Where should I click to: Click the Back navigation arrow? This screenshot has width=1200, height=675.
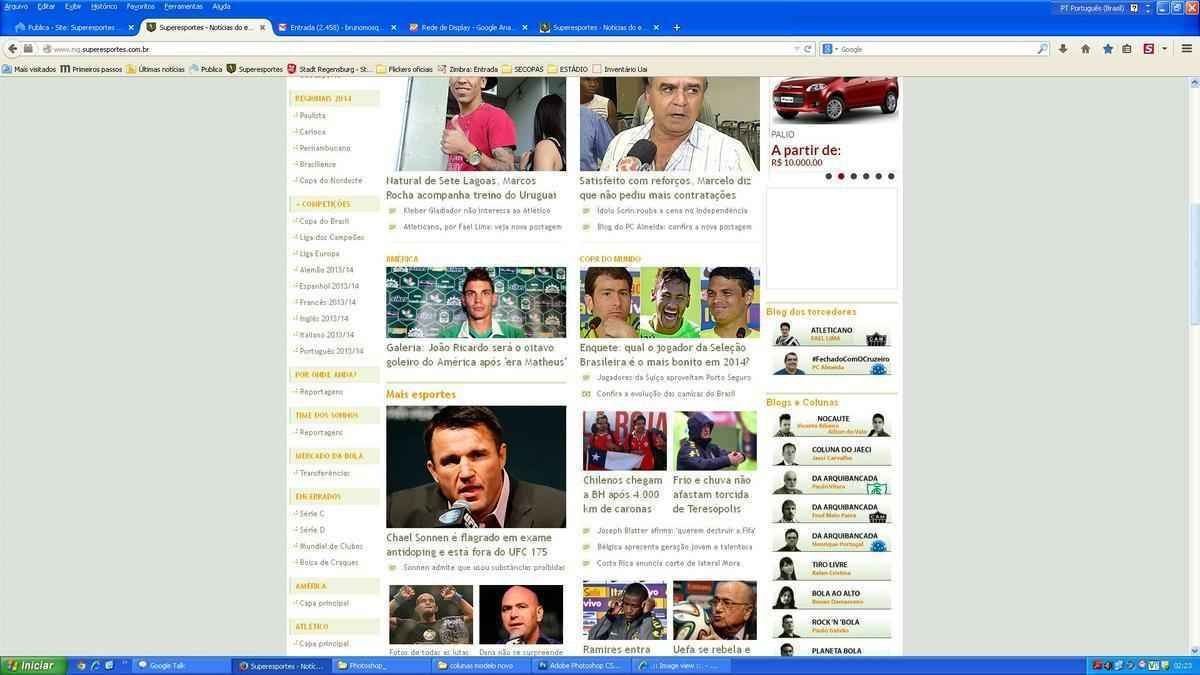12,48
